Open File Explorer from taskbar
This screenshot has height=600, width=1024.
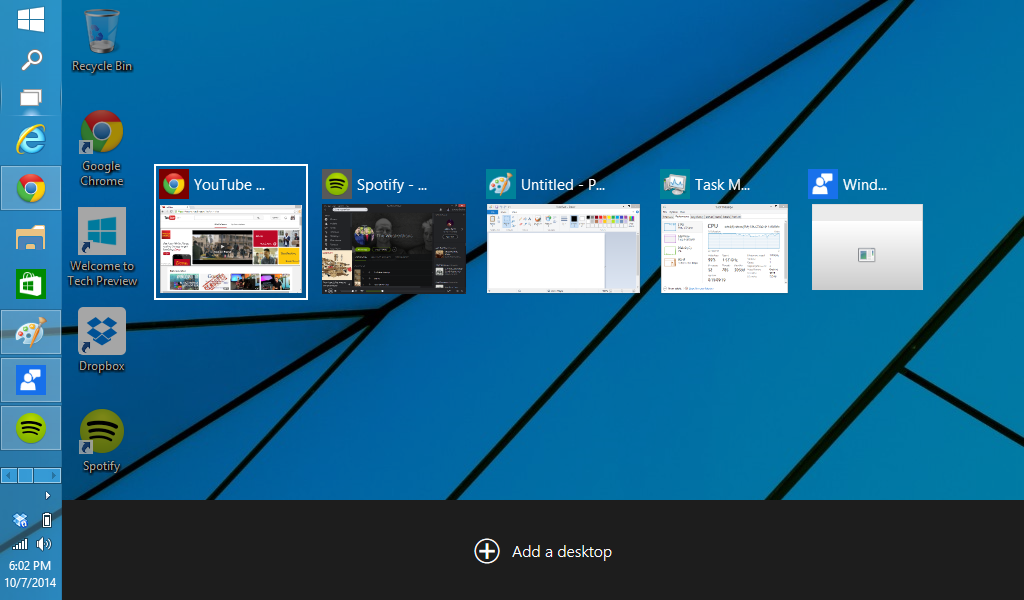(31, 238)
